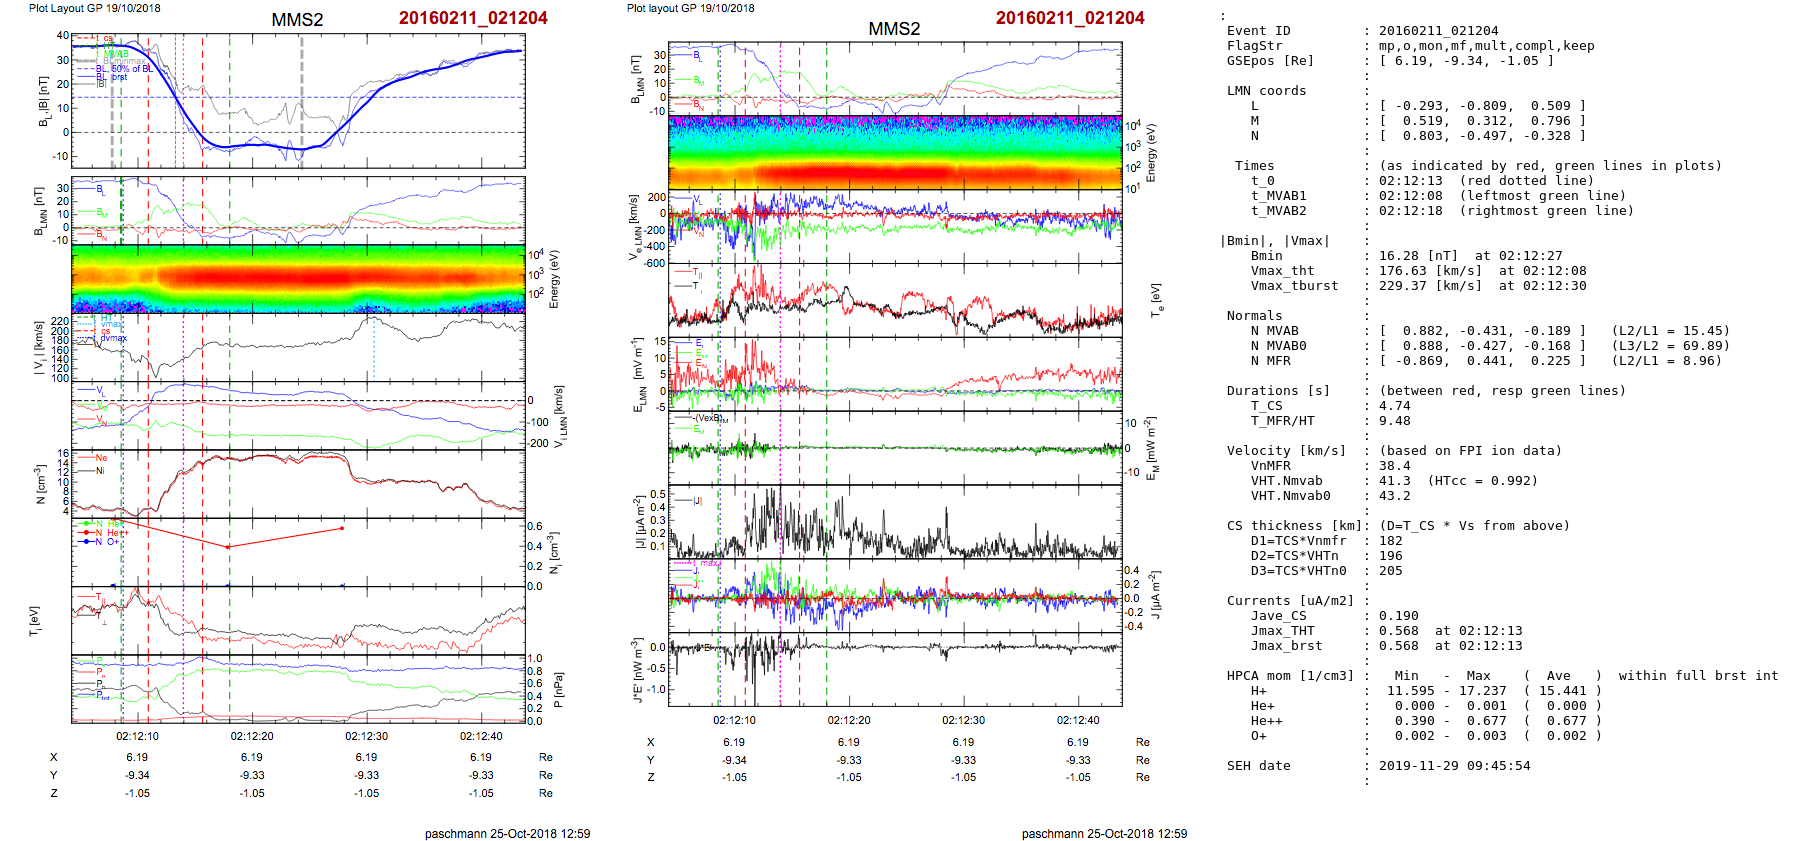The height and width of the screenshot is (841, 1804).
Task: Select D1=TCS*Vnmfr thickness value 182
Action: point(1391,541)
